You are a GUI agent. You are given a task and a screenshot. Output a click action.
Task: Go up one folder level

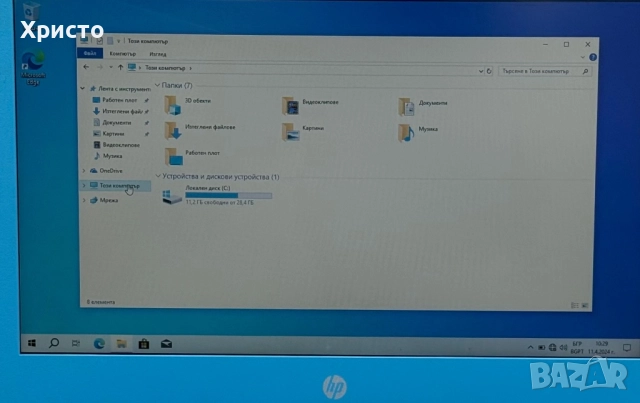(120, 67)
